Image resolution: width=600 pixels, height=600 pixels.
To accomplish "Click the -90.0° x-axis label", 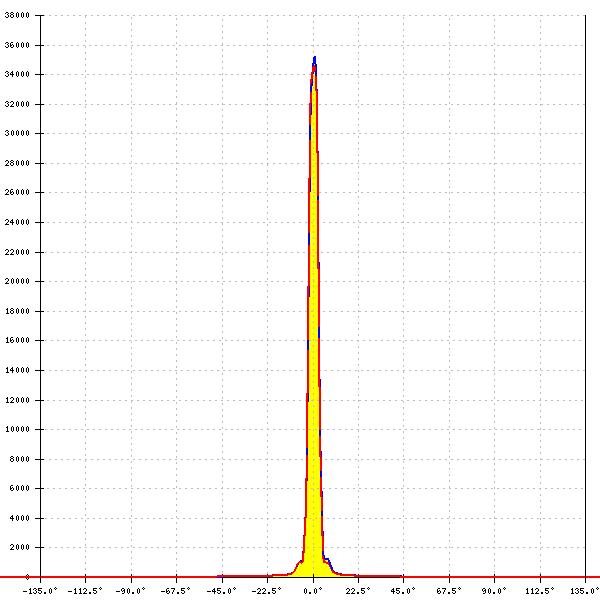I will [131, 591].
